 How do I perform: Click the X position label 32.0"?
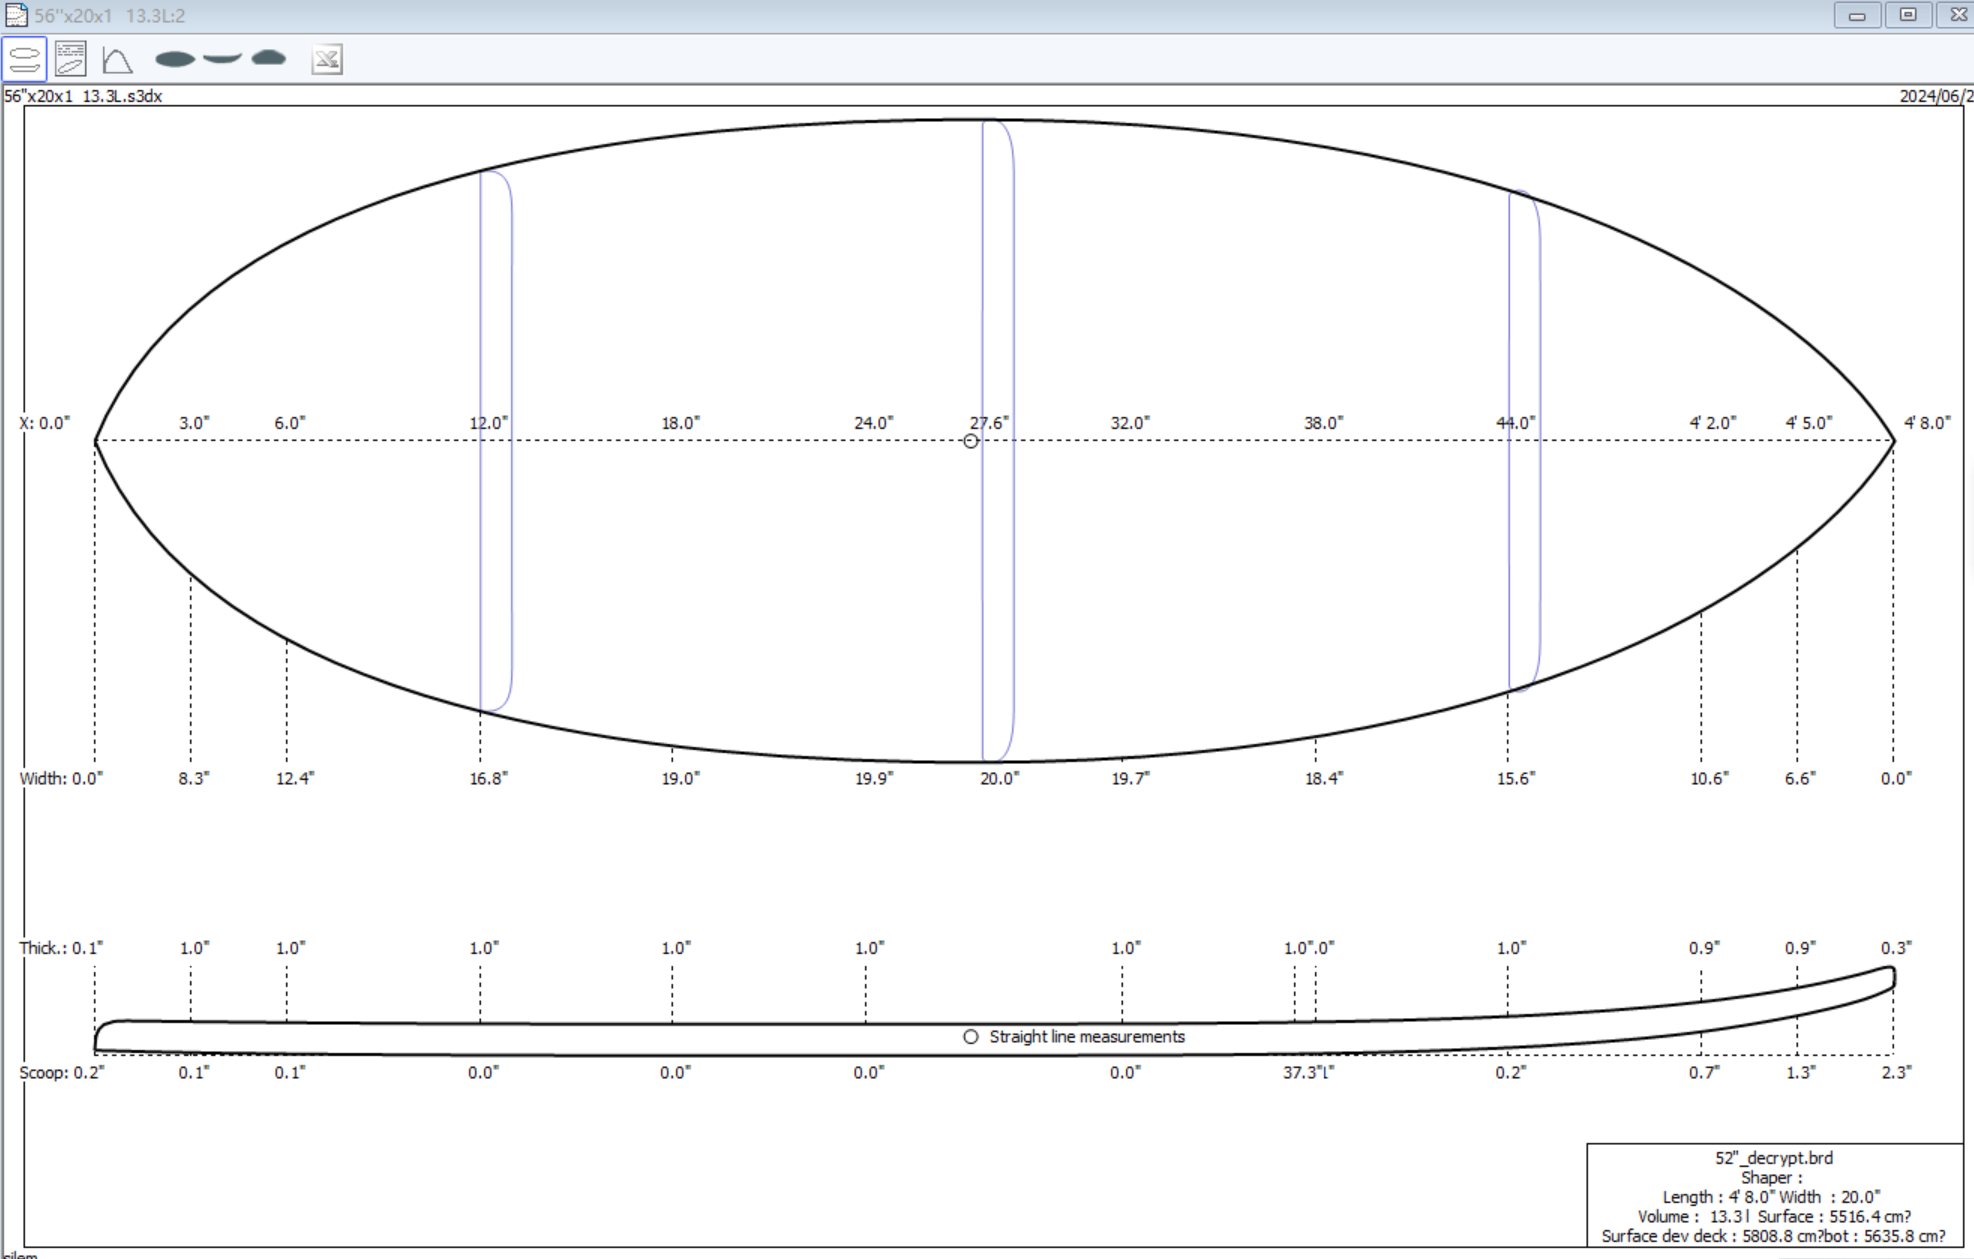coord(1130,423)
